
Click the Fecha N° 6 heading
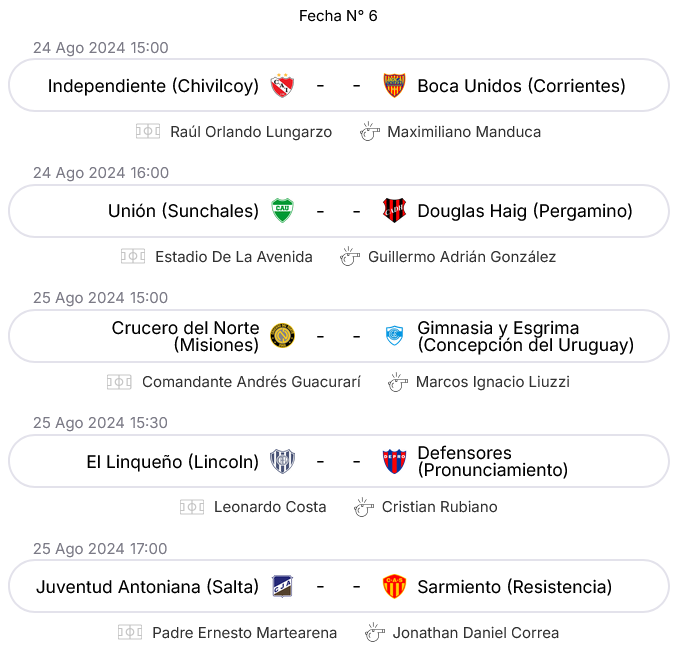point(338,16)
